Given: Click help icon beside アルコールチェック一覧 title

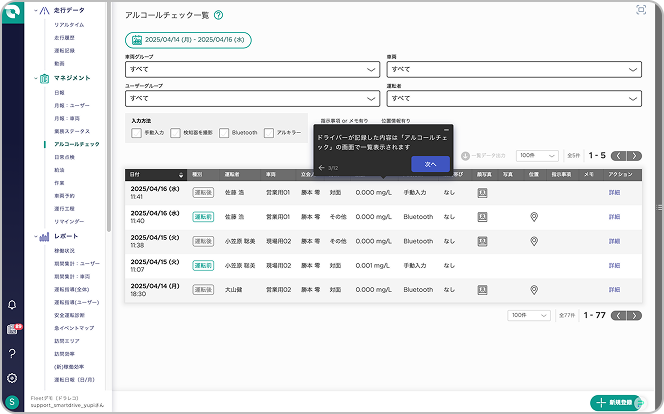Looking at the screenshot, I should click(x=218, y=15).
